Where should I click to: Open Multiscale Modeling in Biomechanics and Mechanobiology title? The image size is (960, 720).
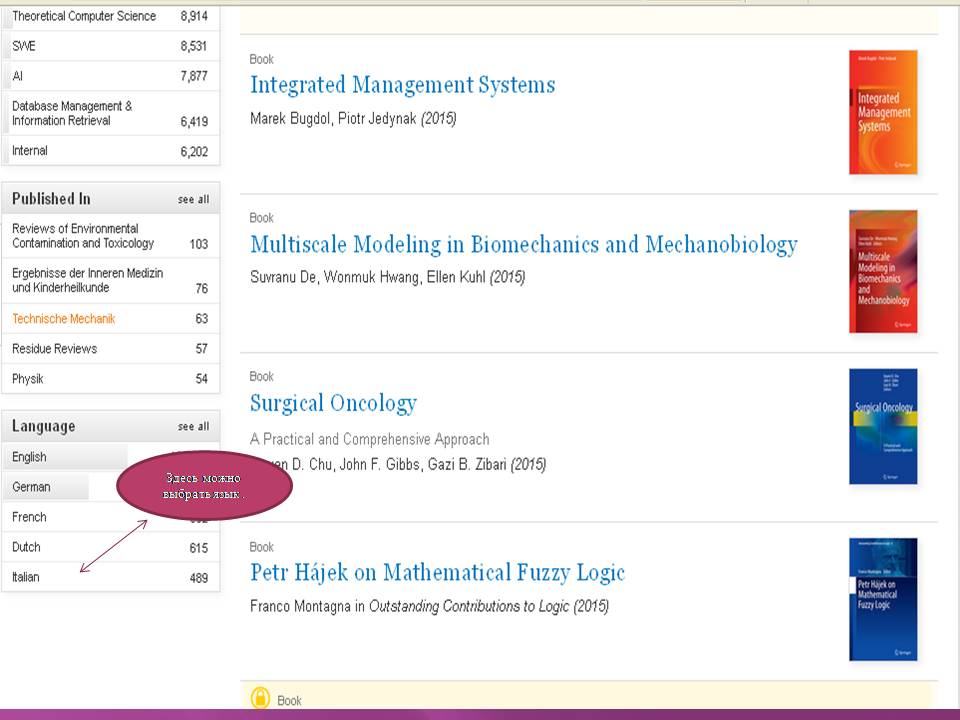coord(523,244)
